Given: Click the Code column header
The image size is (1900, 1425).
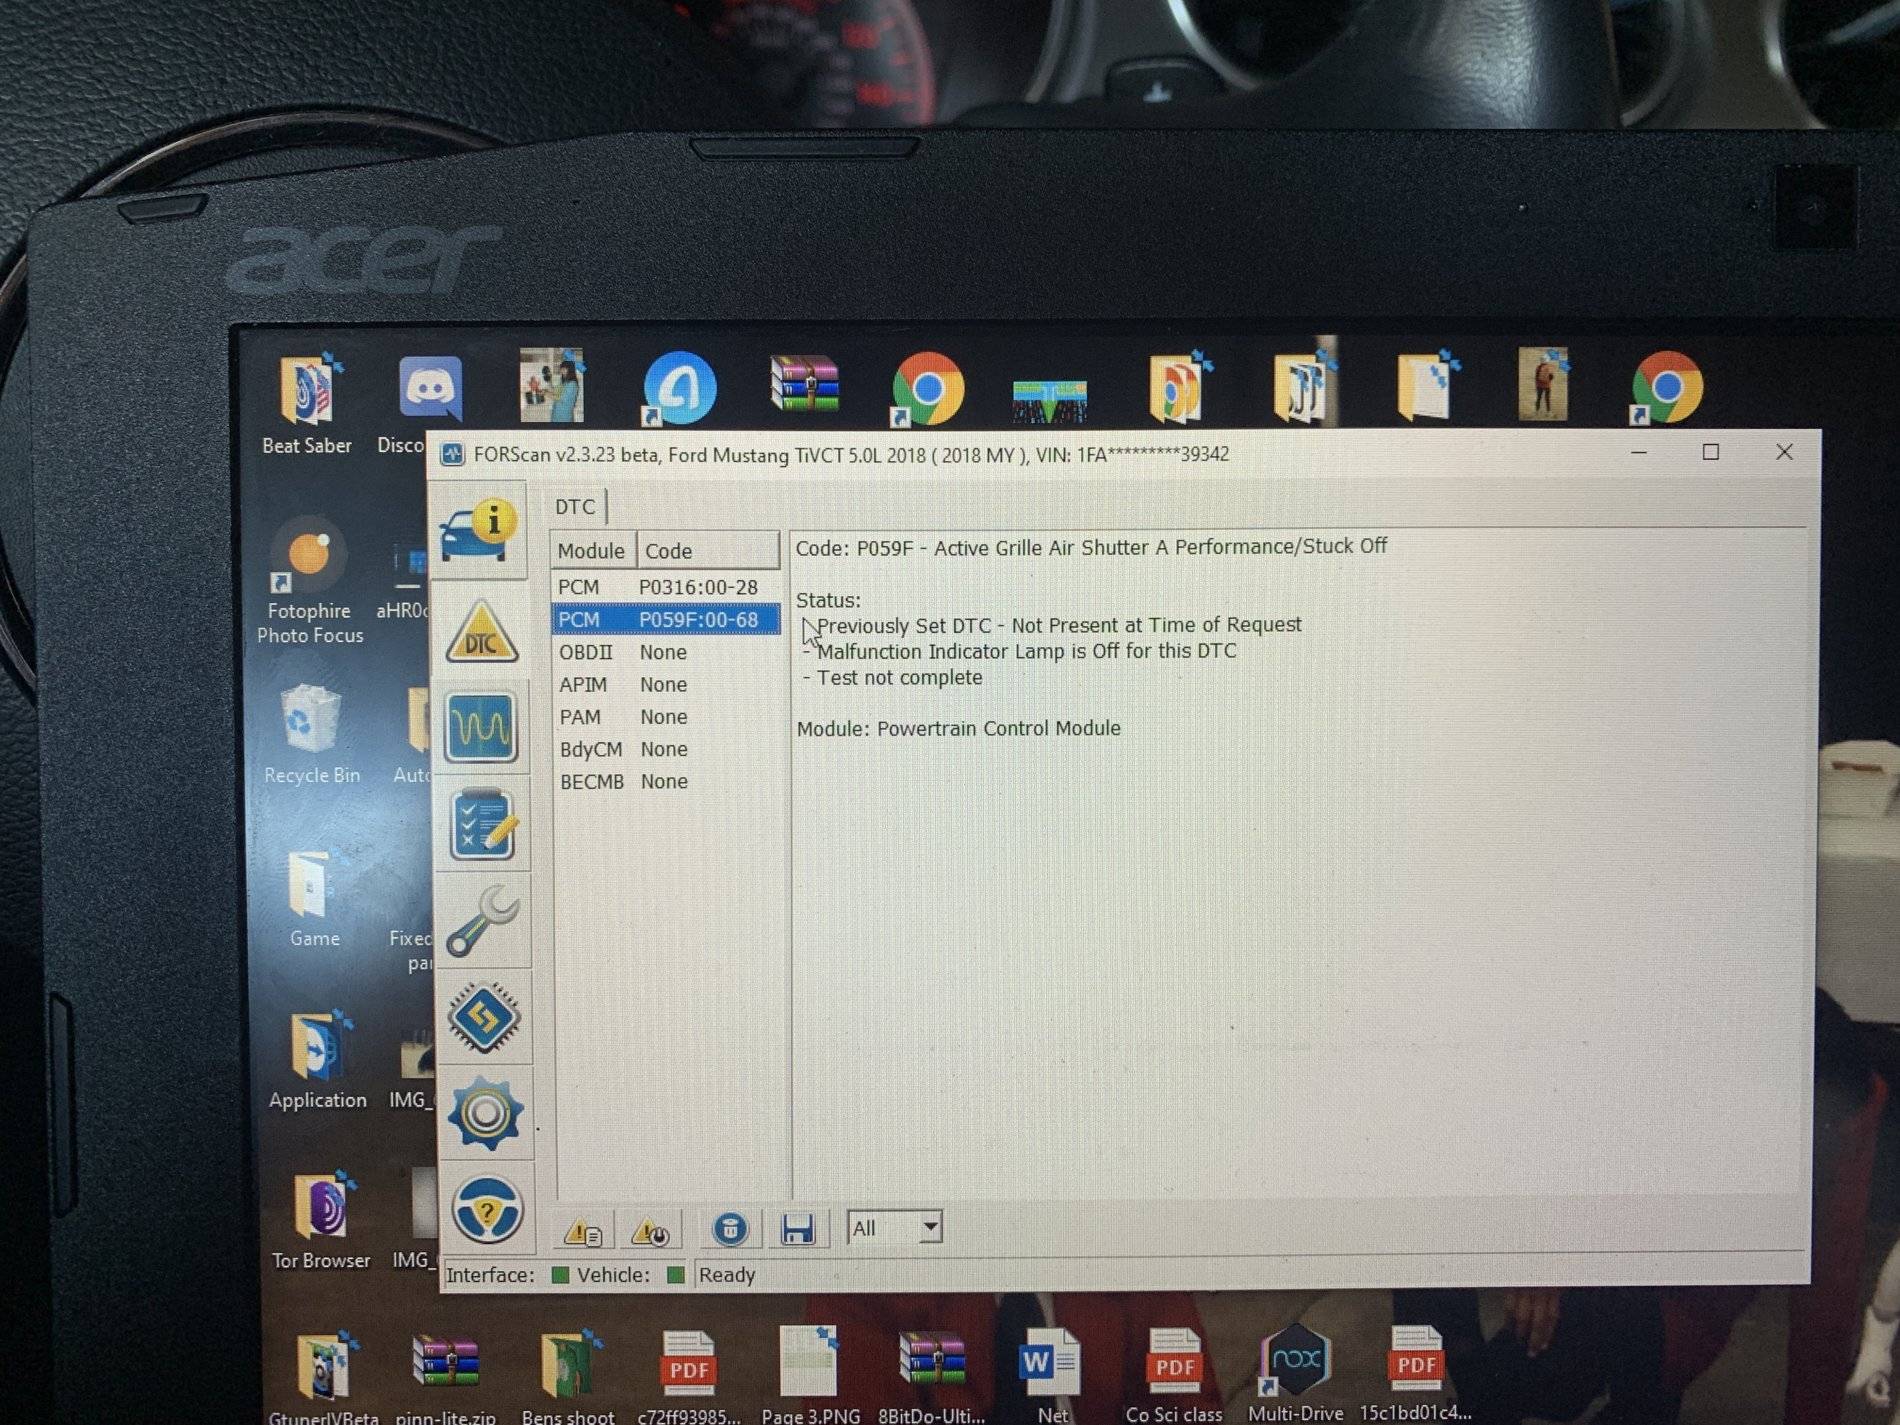Looking at the screenshot, I should point(707,551).
